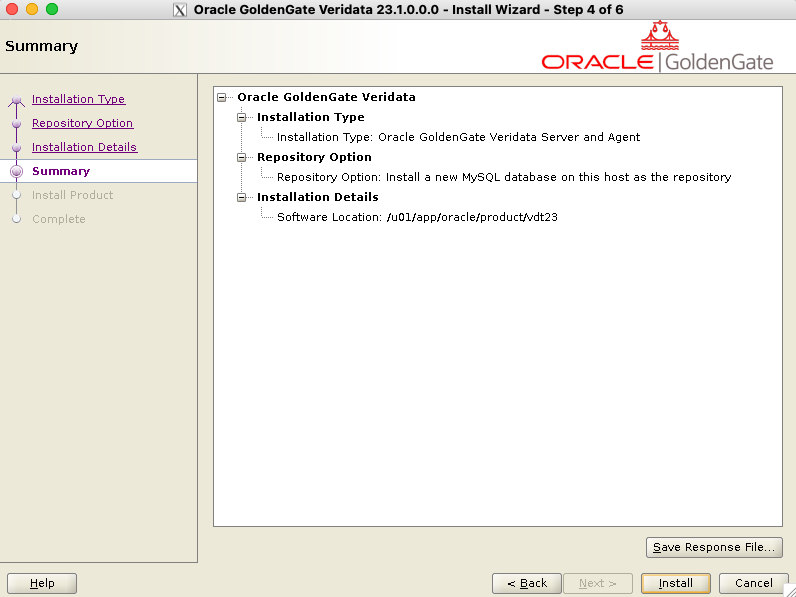Click the Installation Type step bullet icon
Image resolution: width=796 pixels, height=597 pixels.
coord(16,100)
